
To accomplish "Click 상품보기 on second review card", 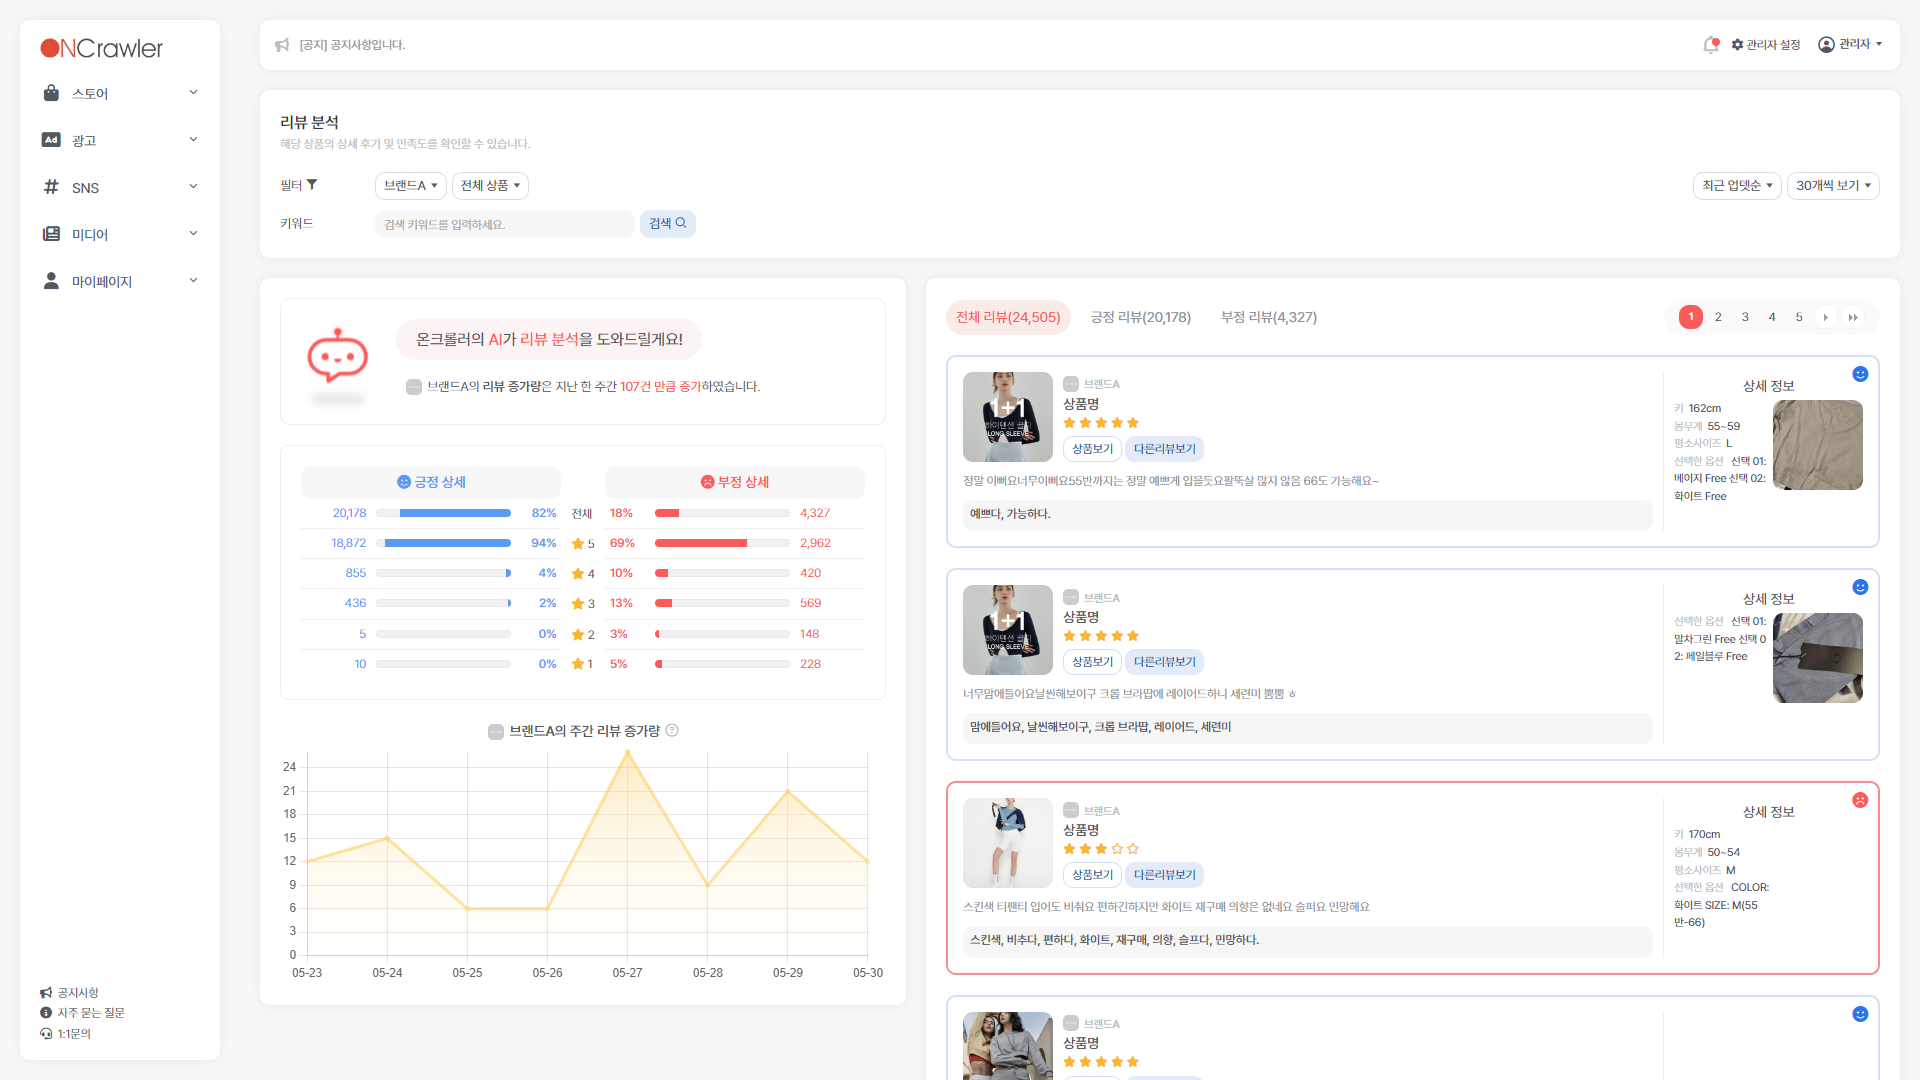I will coord(1092,662).
